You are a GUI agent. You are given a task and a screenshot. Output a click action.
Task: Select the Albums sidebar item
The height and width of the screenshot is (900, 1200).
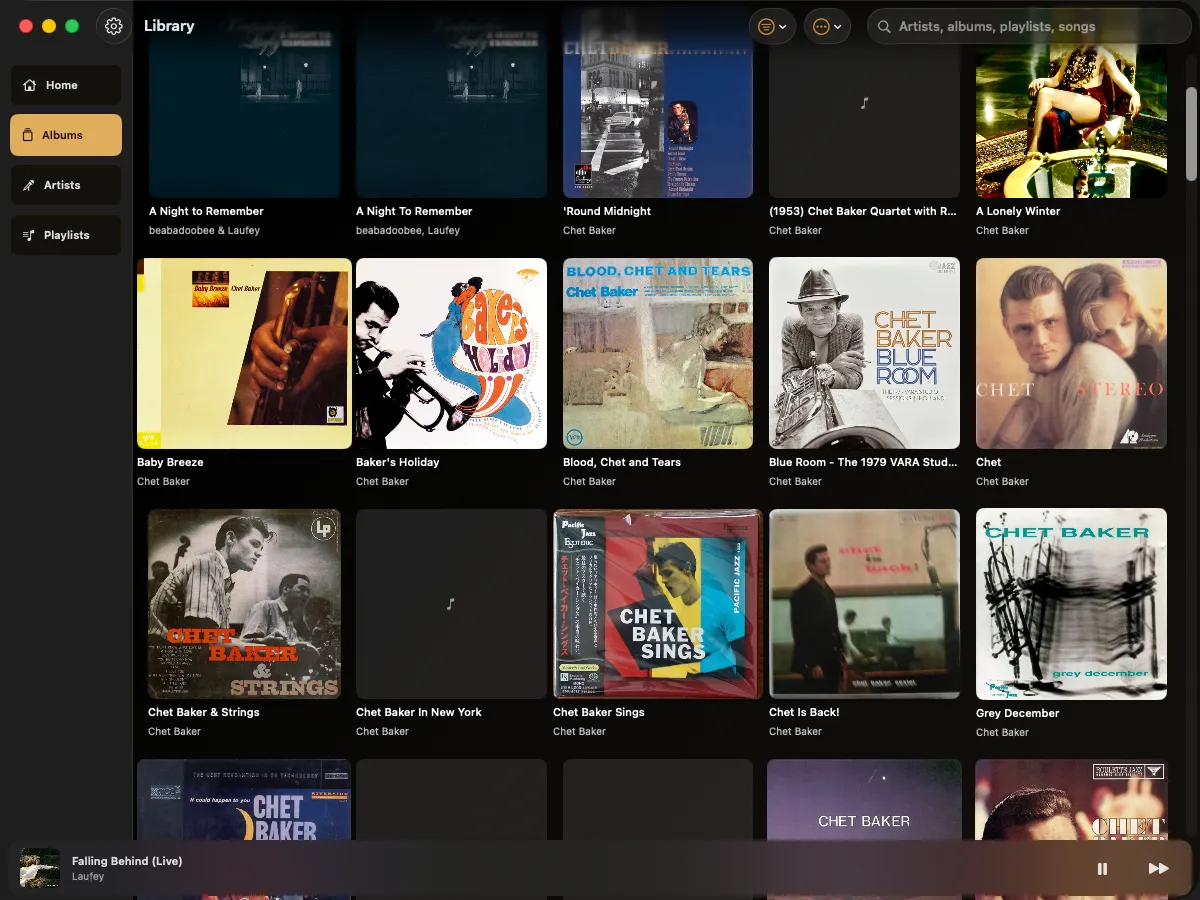[66, 135]
